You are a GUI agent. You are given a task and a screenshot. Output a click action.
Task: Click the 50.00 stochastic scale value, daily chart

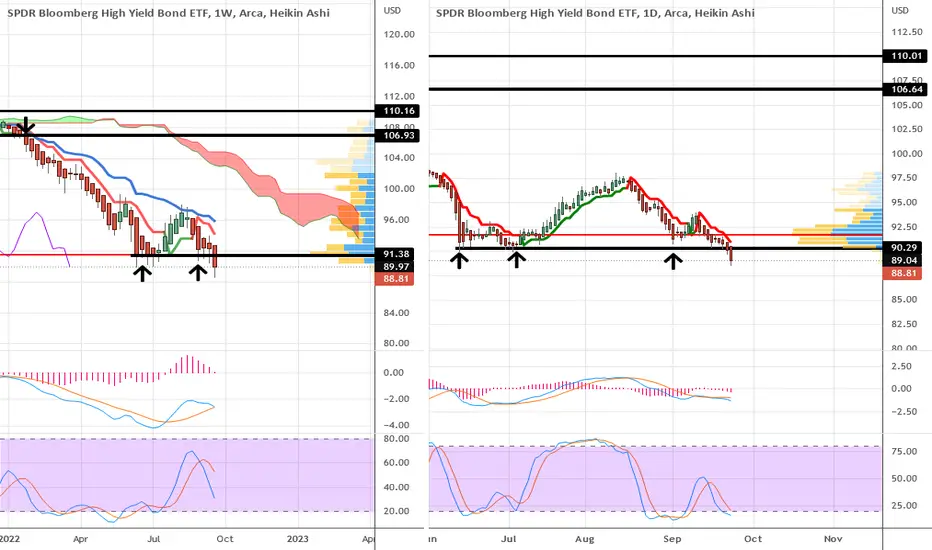point(903,478)
